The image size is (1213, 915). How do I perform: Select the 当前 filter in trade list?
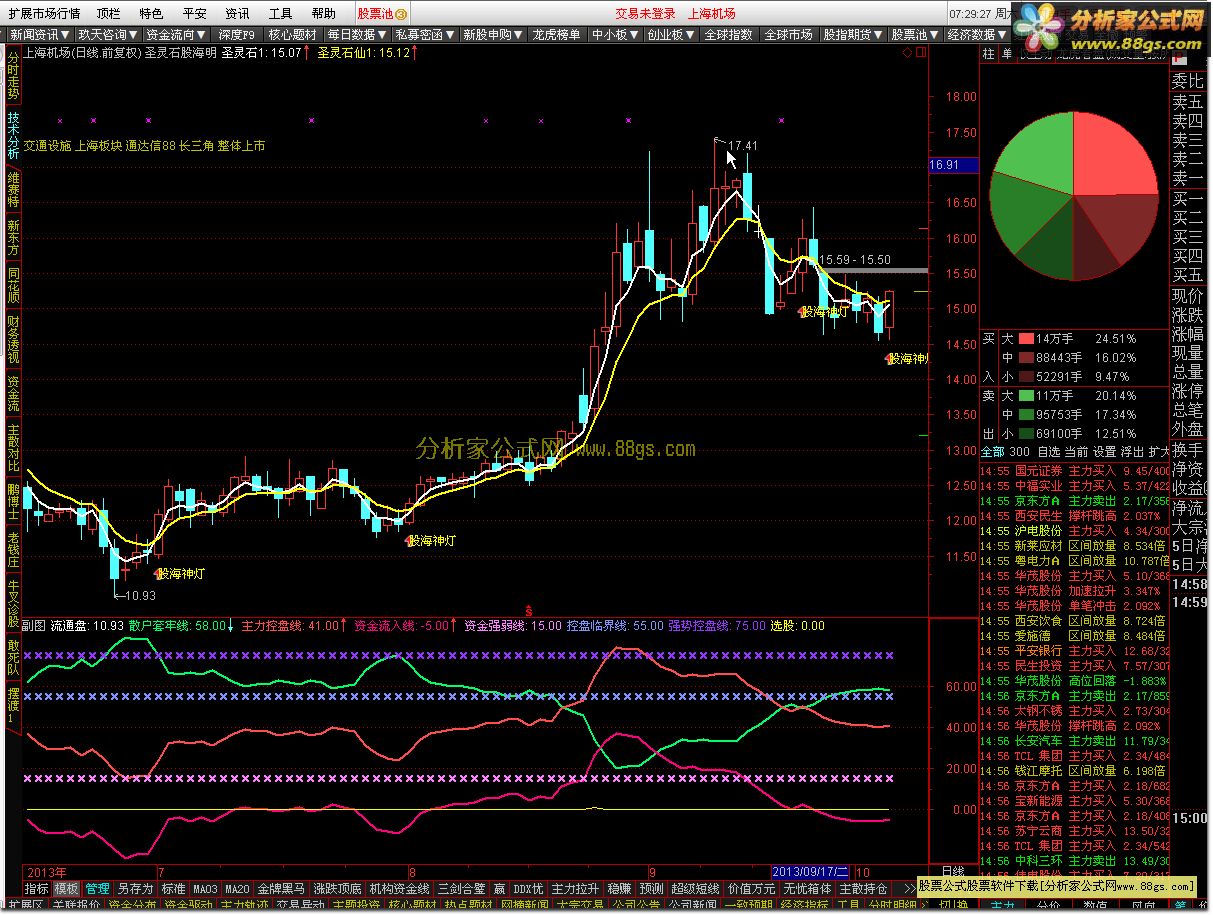click(x=1076, y=451)
